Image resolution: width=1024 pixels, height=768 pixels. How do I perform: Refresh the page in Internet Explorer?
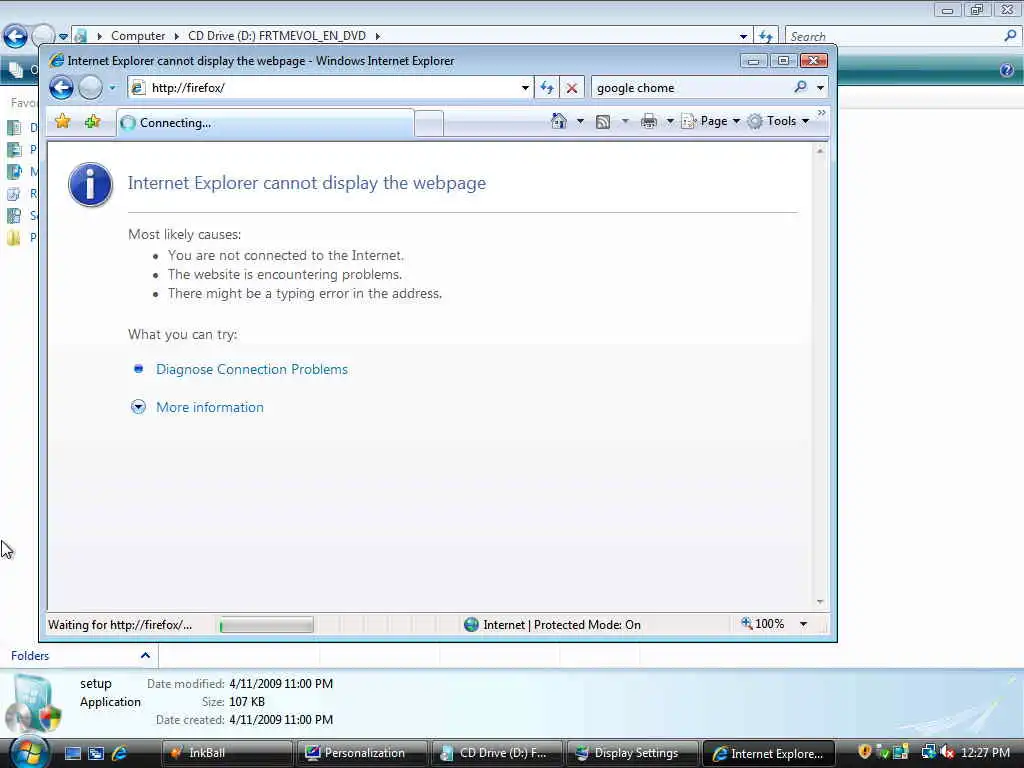click(x=547, y=88)
